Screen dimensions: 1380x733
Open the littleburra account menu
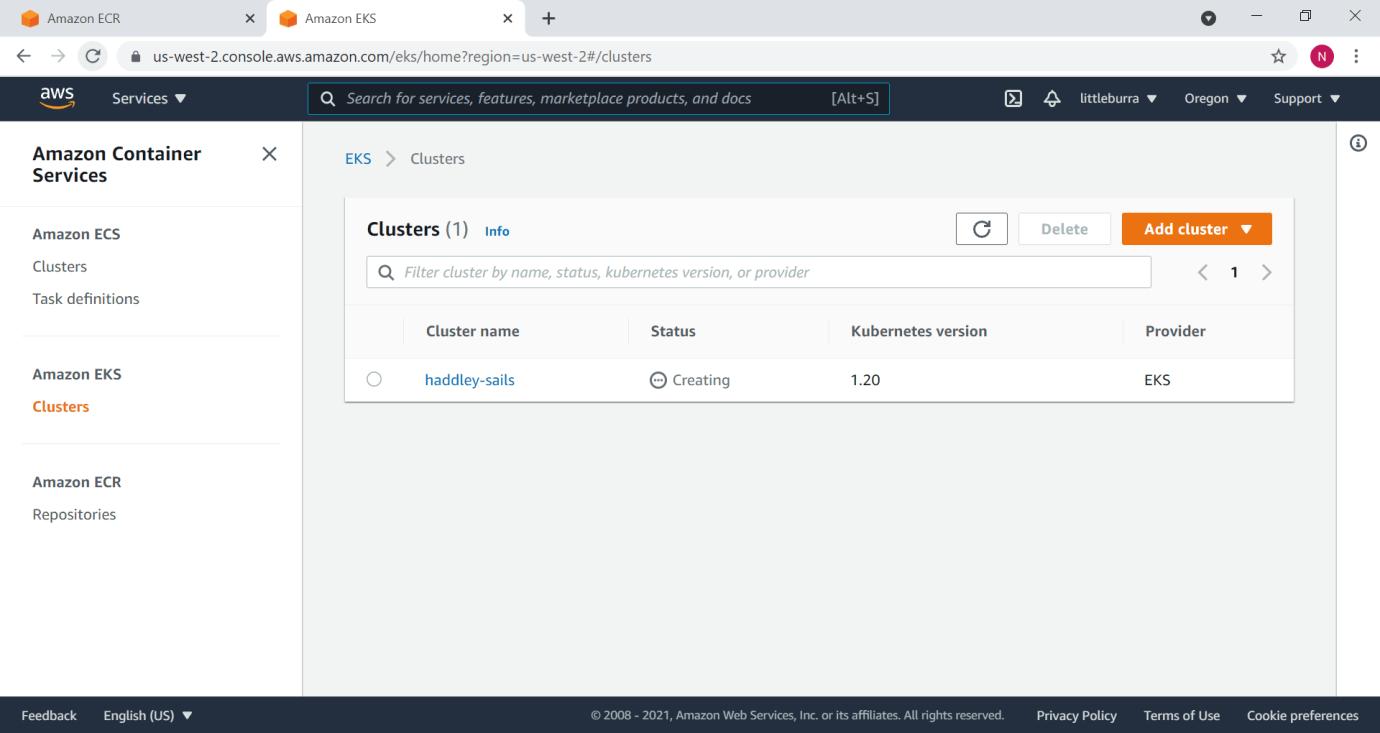tap(1118, 98)
